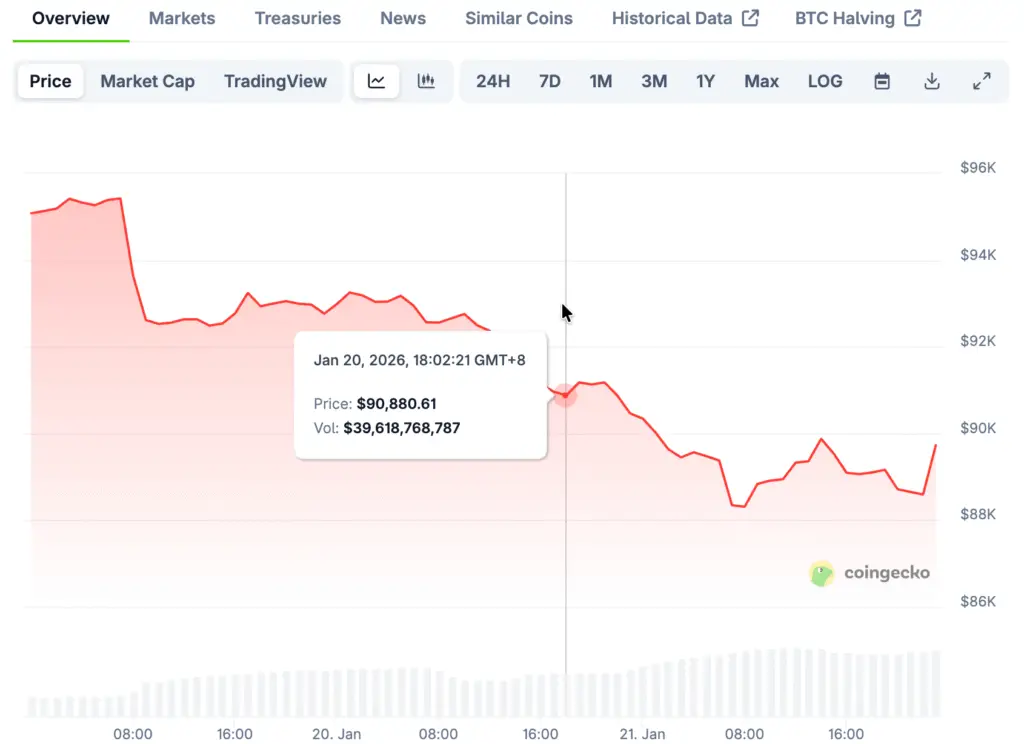Show Max time range

[761, 82]
